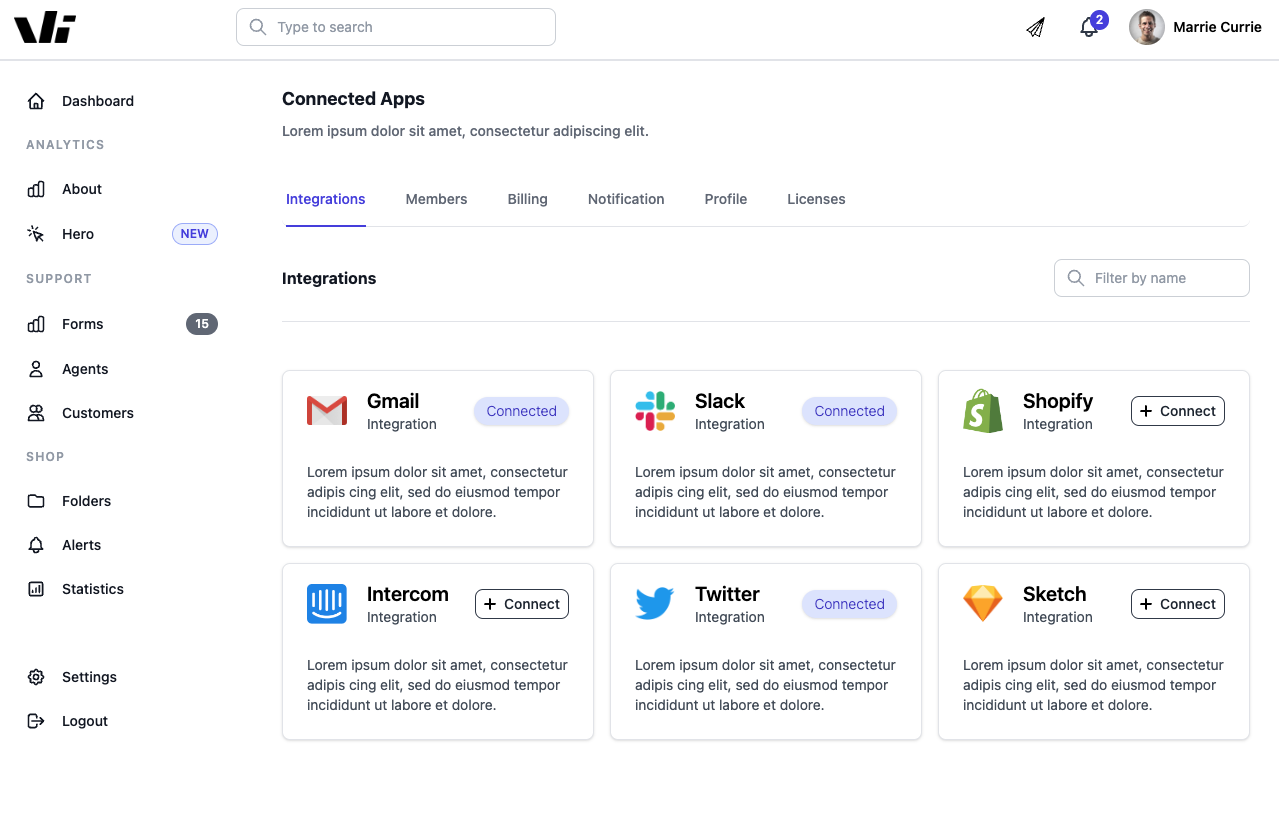Click the Gmail envelope logo

327,411
